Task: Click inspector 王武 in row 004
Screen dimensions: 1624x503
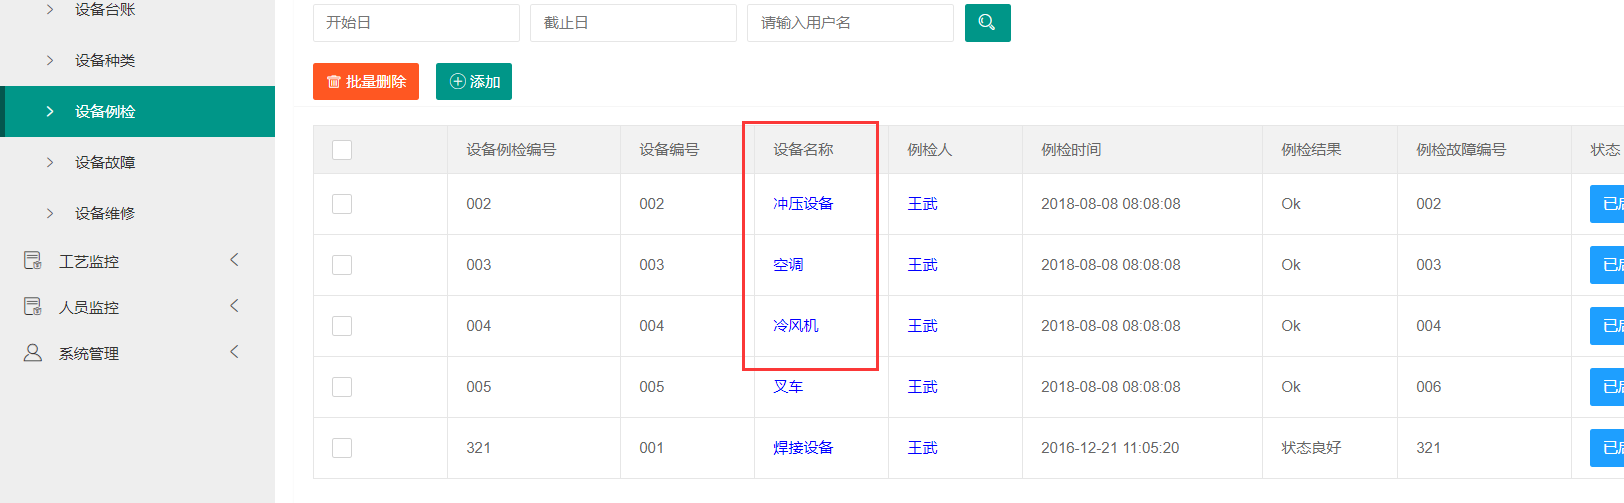Action: 923,326
